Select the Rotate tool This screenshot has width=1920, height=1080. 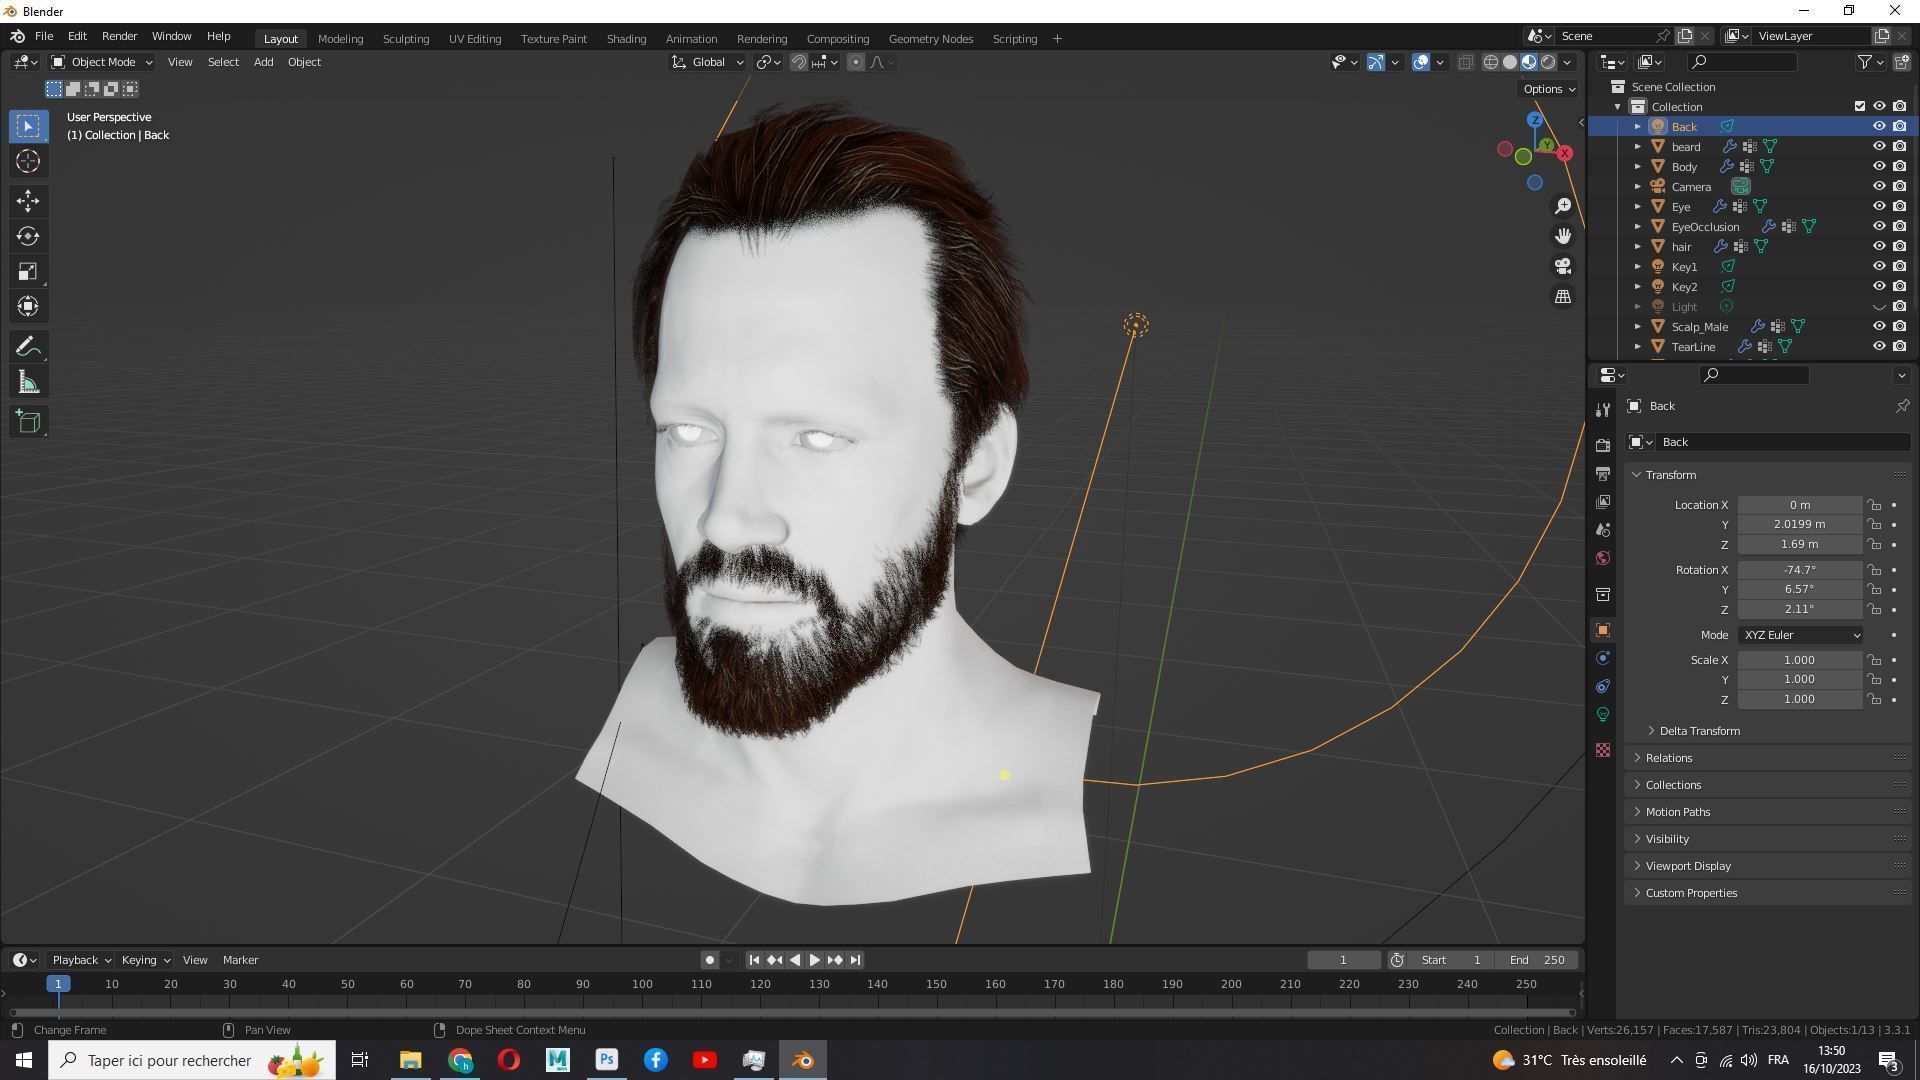click(x=28, y=236)
